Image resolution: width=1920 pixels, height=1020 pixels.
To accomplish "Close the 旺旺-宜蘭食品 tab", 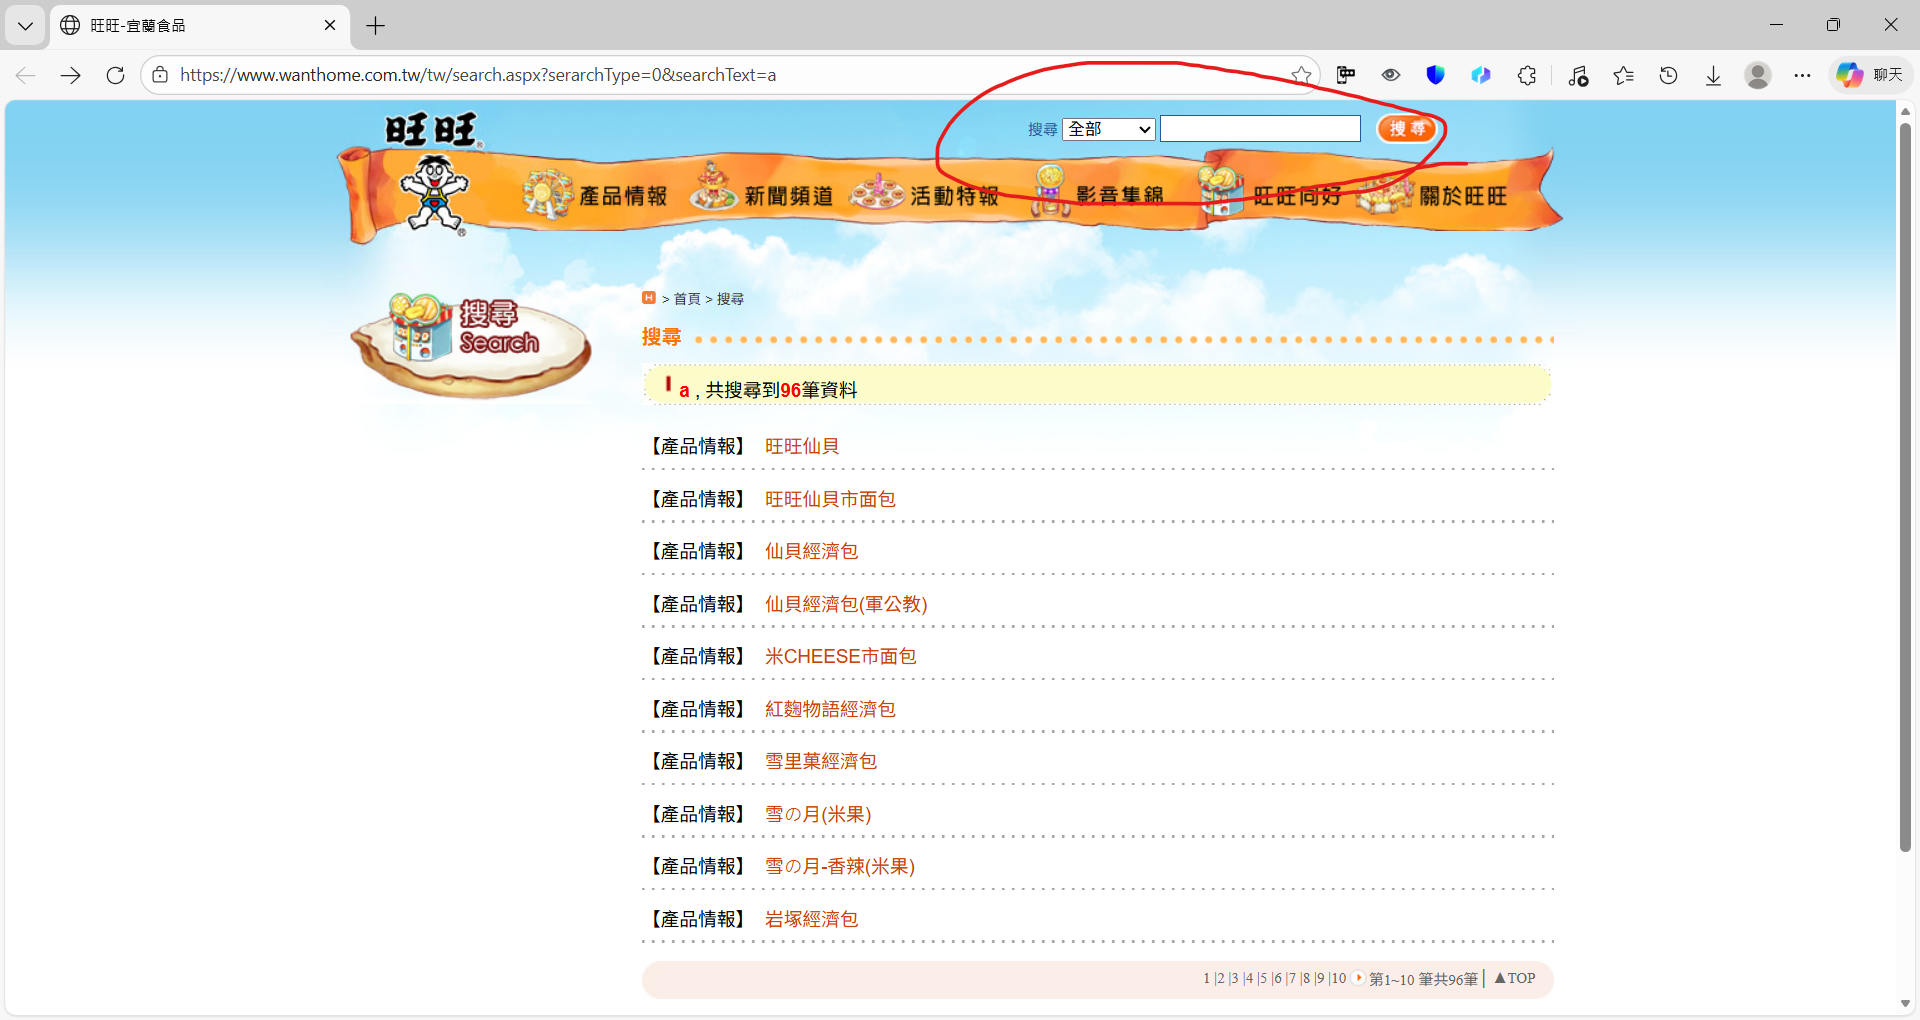I will click(330, 25).
